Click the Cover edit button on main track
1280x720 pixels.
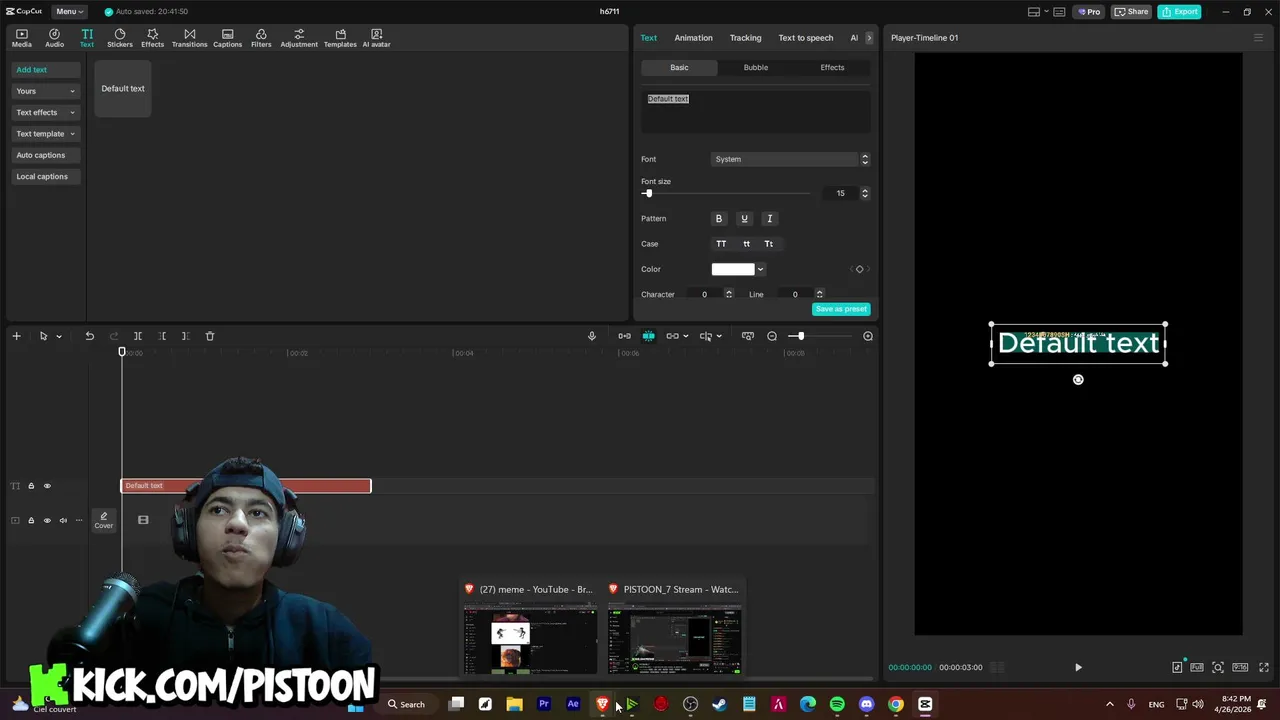(104, 520)
